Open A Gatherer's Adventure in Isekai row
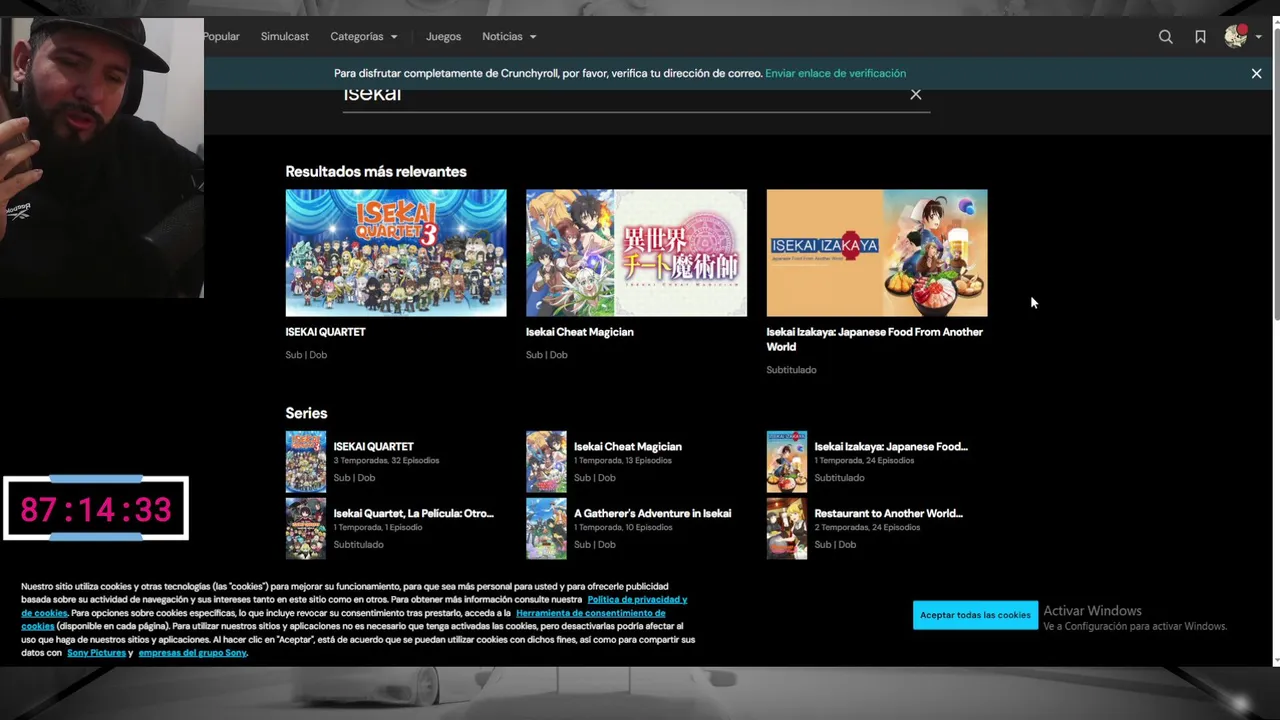1280x720 pixels. pos(652,514)
